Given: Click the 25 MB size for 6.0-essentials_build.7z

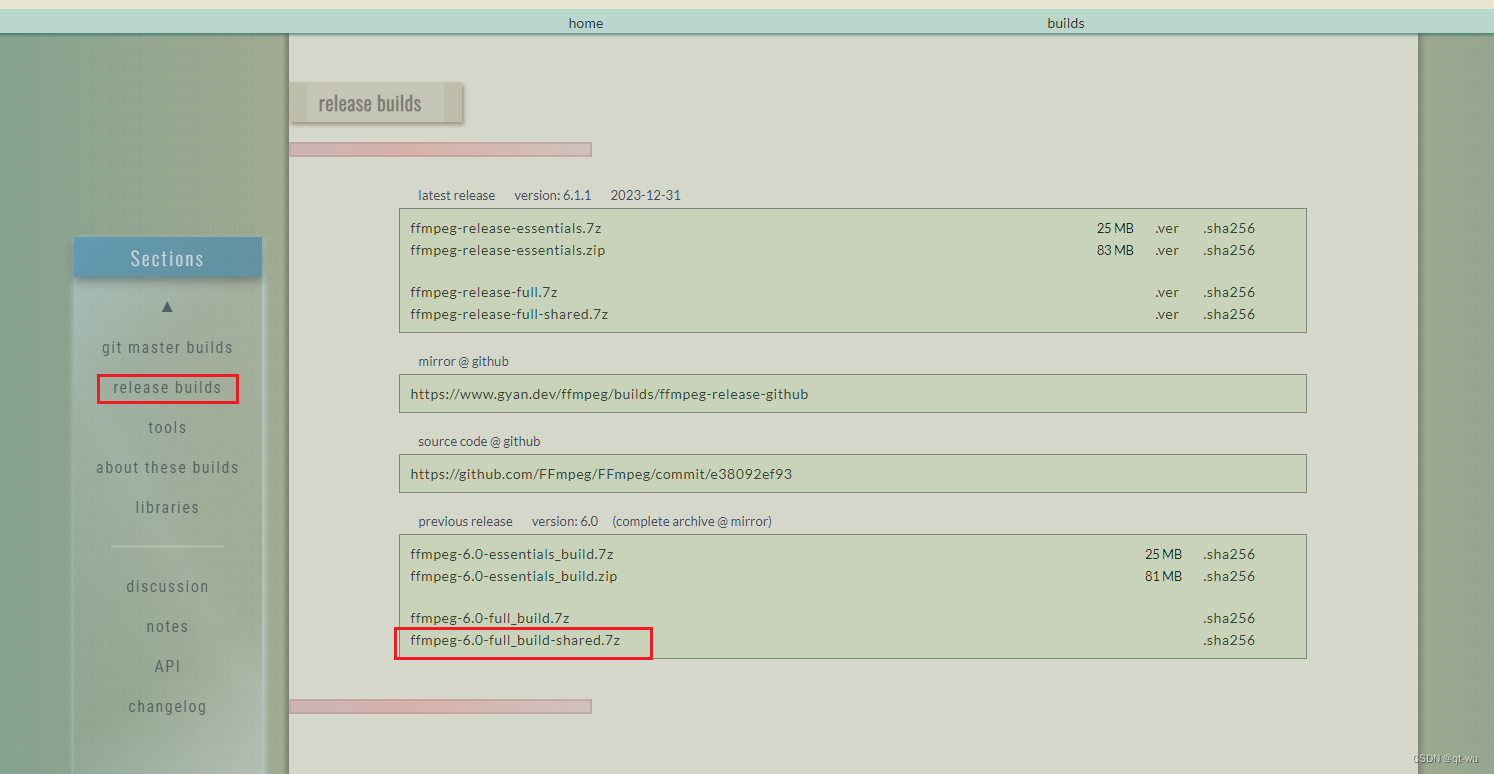Looking at the screenshot, I should point(1163,555).
